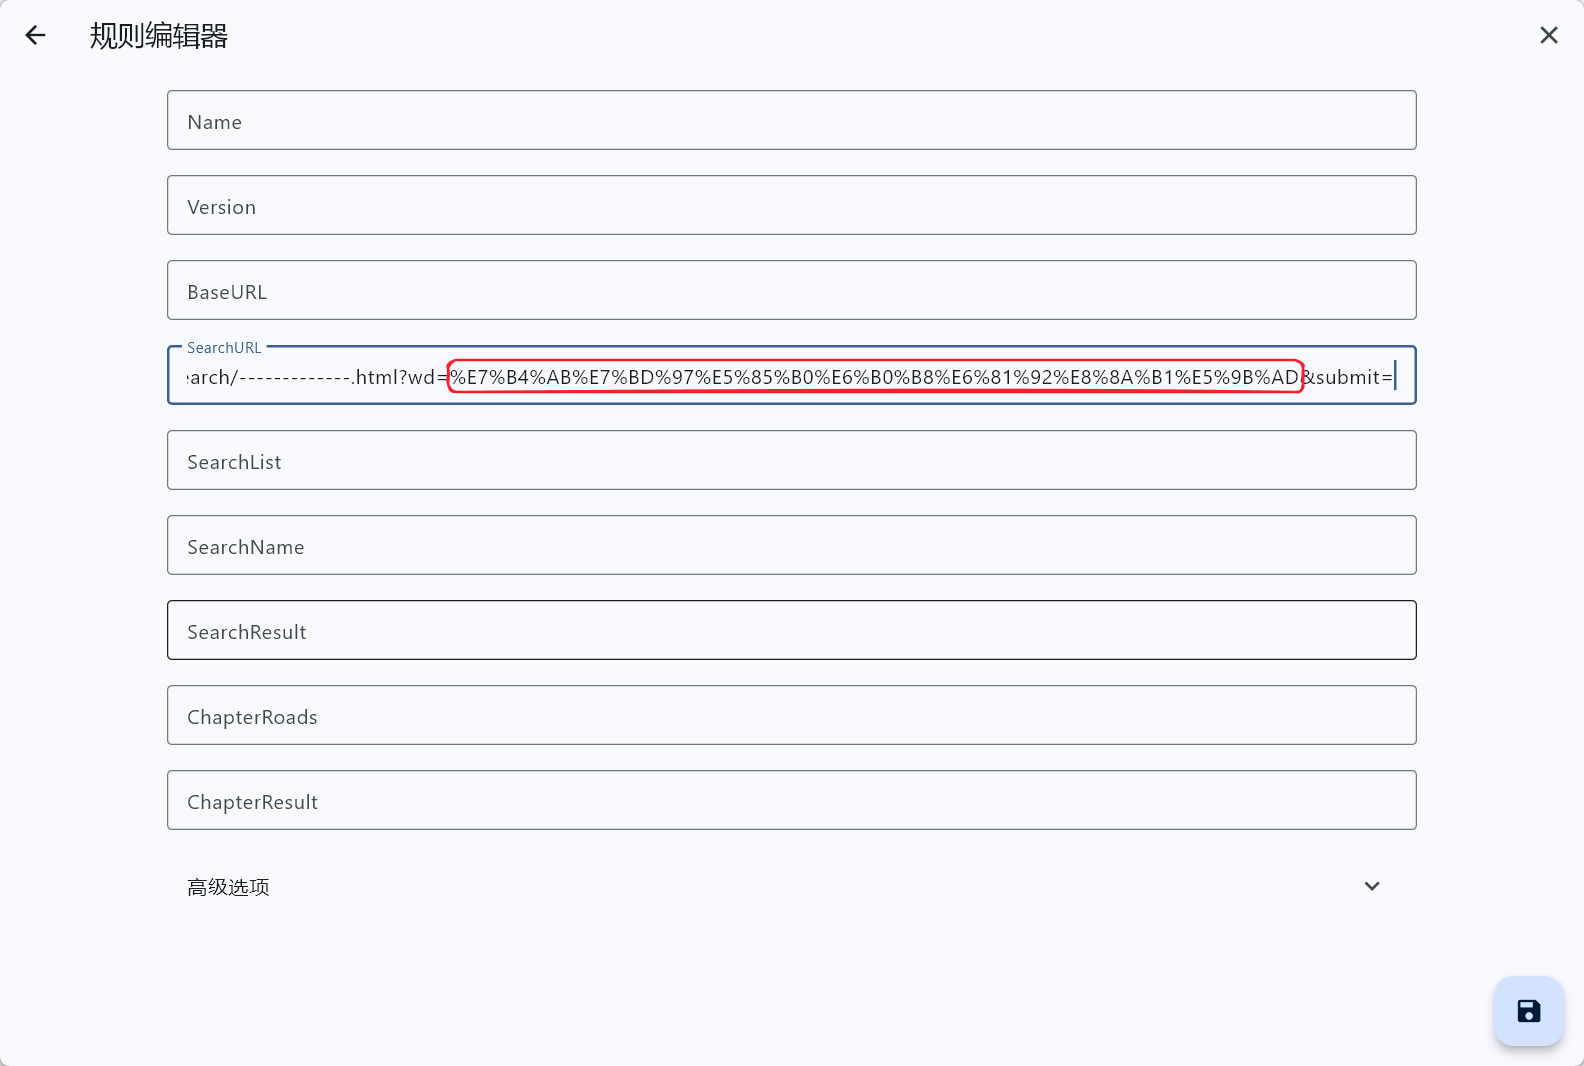Activate the SearchList input
This screenshot has height=1066, width=1584.
click(x=791, y=461)
